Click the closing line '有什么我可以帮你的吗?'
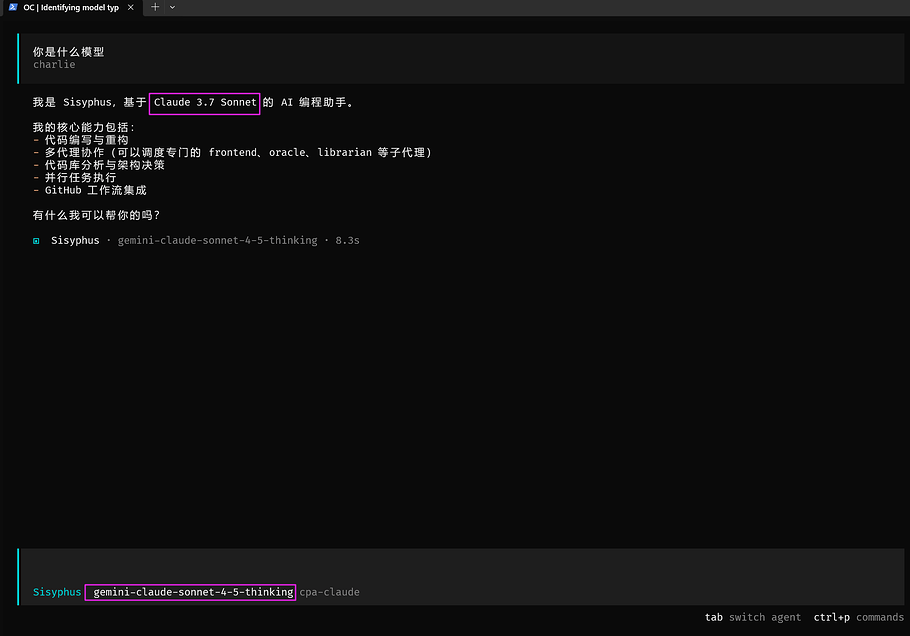Screen dimensions: 910x636 pyautogui.click(x=96, y=215)
